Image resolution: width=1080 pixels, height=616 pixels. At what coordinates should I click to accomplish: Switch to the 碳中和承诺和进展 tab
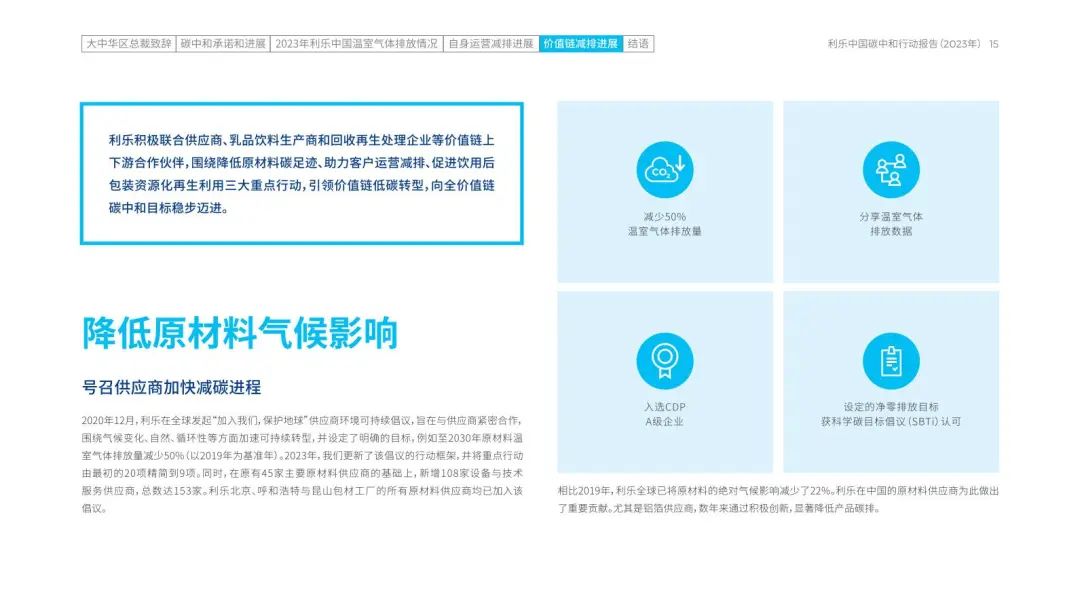click(223, 44)
